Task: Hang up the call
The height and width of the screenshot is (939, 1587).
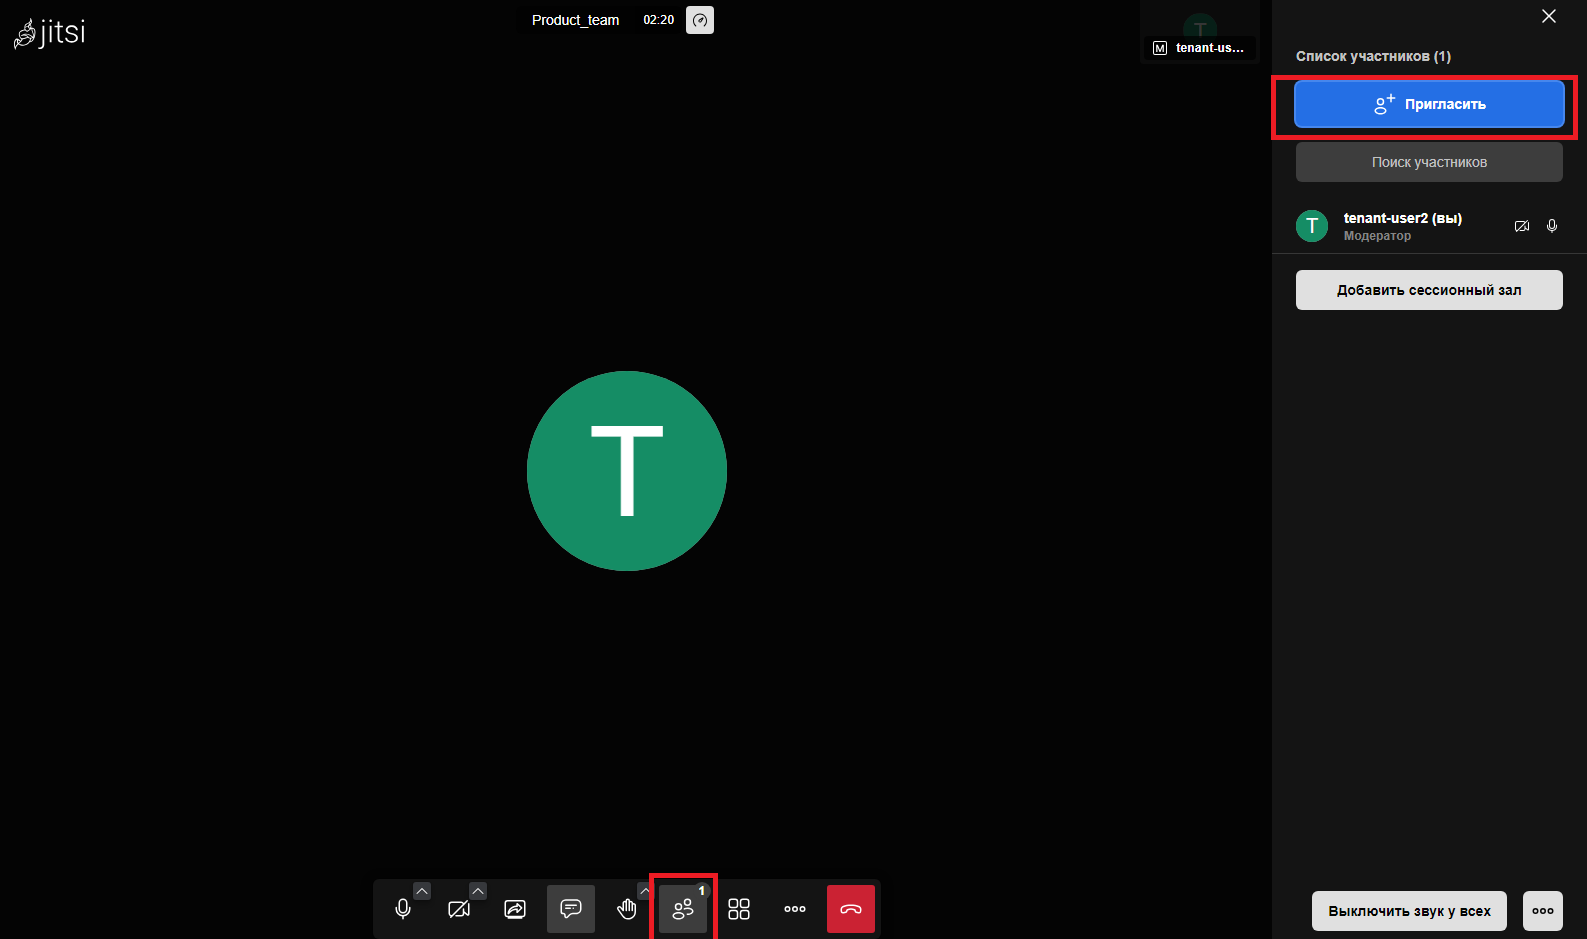Action: 851,909
